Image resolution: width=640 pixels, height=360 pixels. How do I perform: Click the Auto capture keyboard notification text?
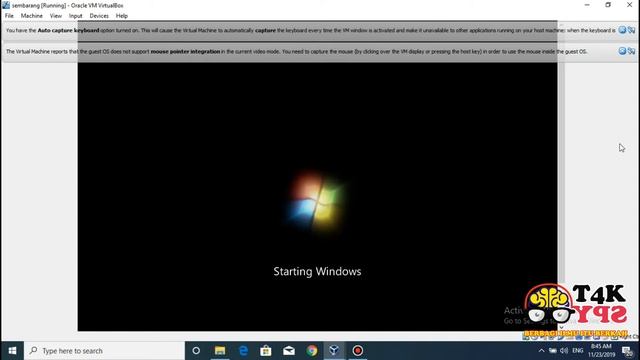(310, 30)
